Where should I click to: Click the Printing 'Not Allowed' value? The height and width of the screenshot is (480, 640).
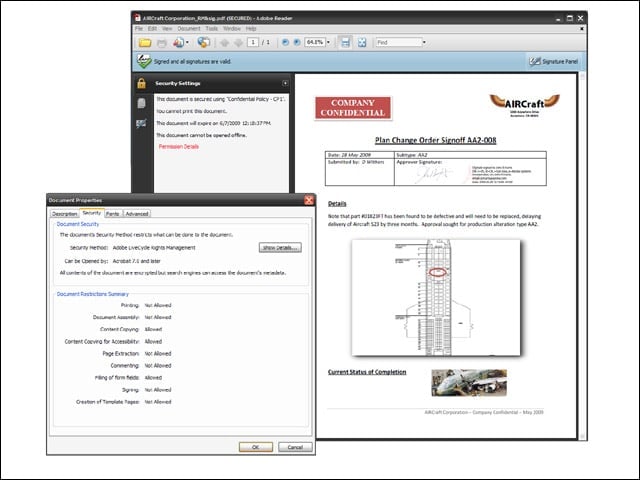click(x=158, y=305)
